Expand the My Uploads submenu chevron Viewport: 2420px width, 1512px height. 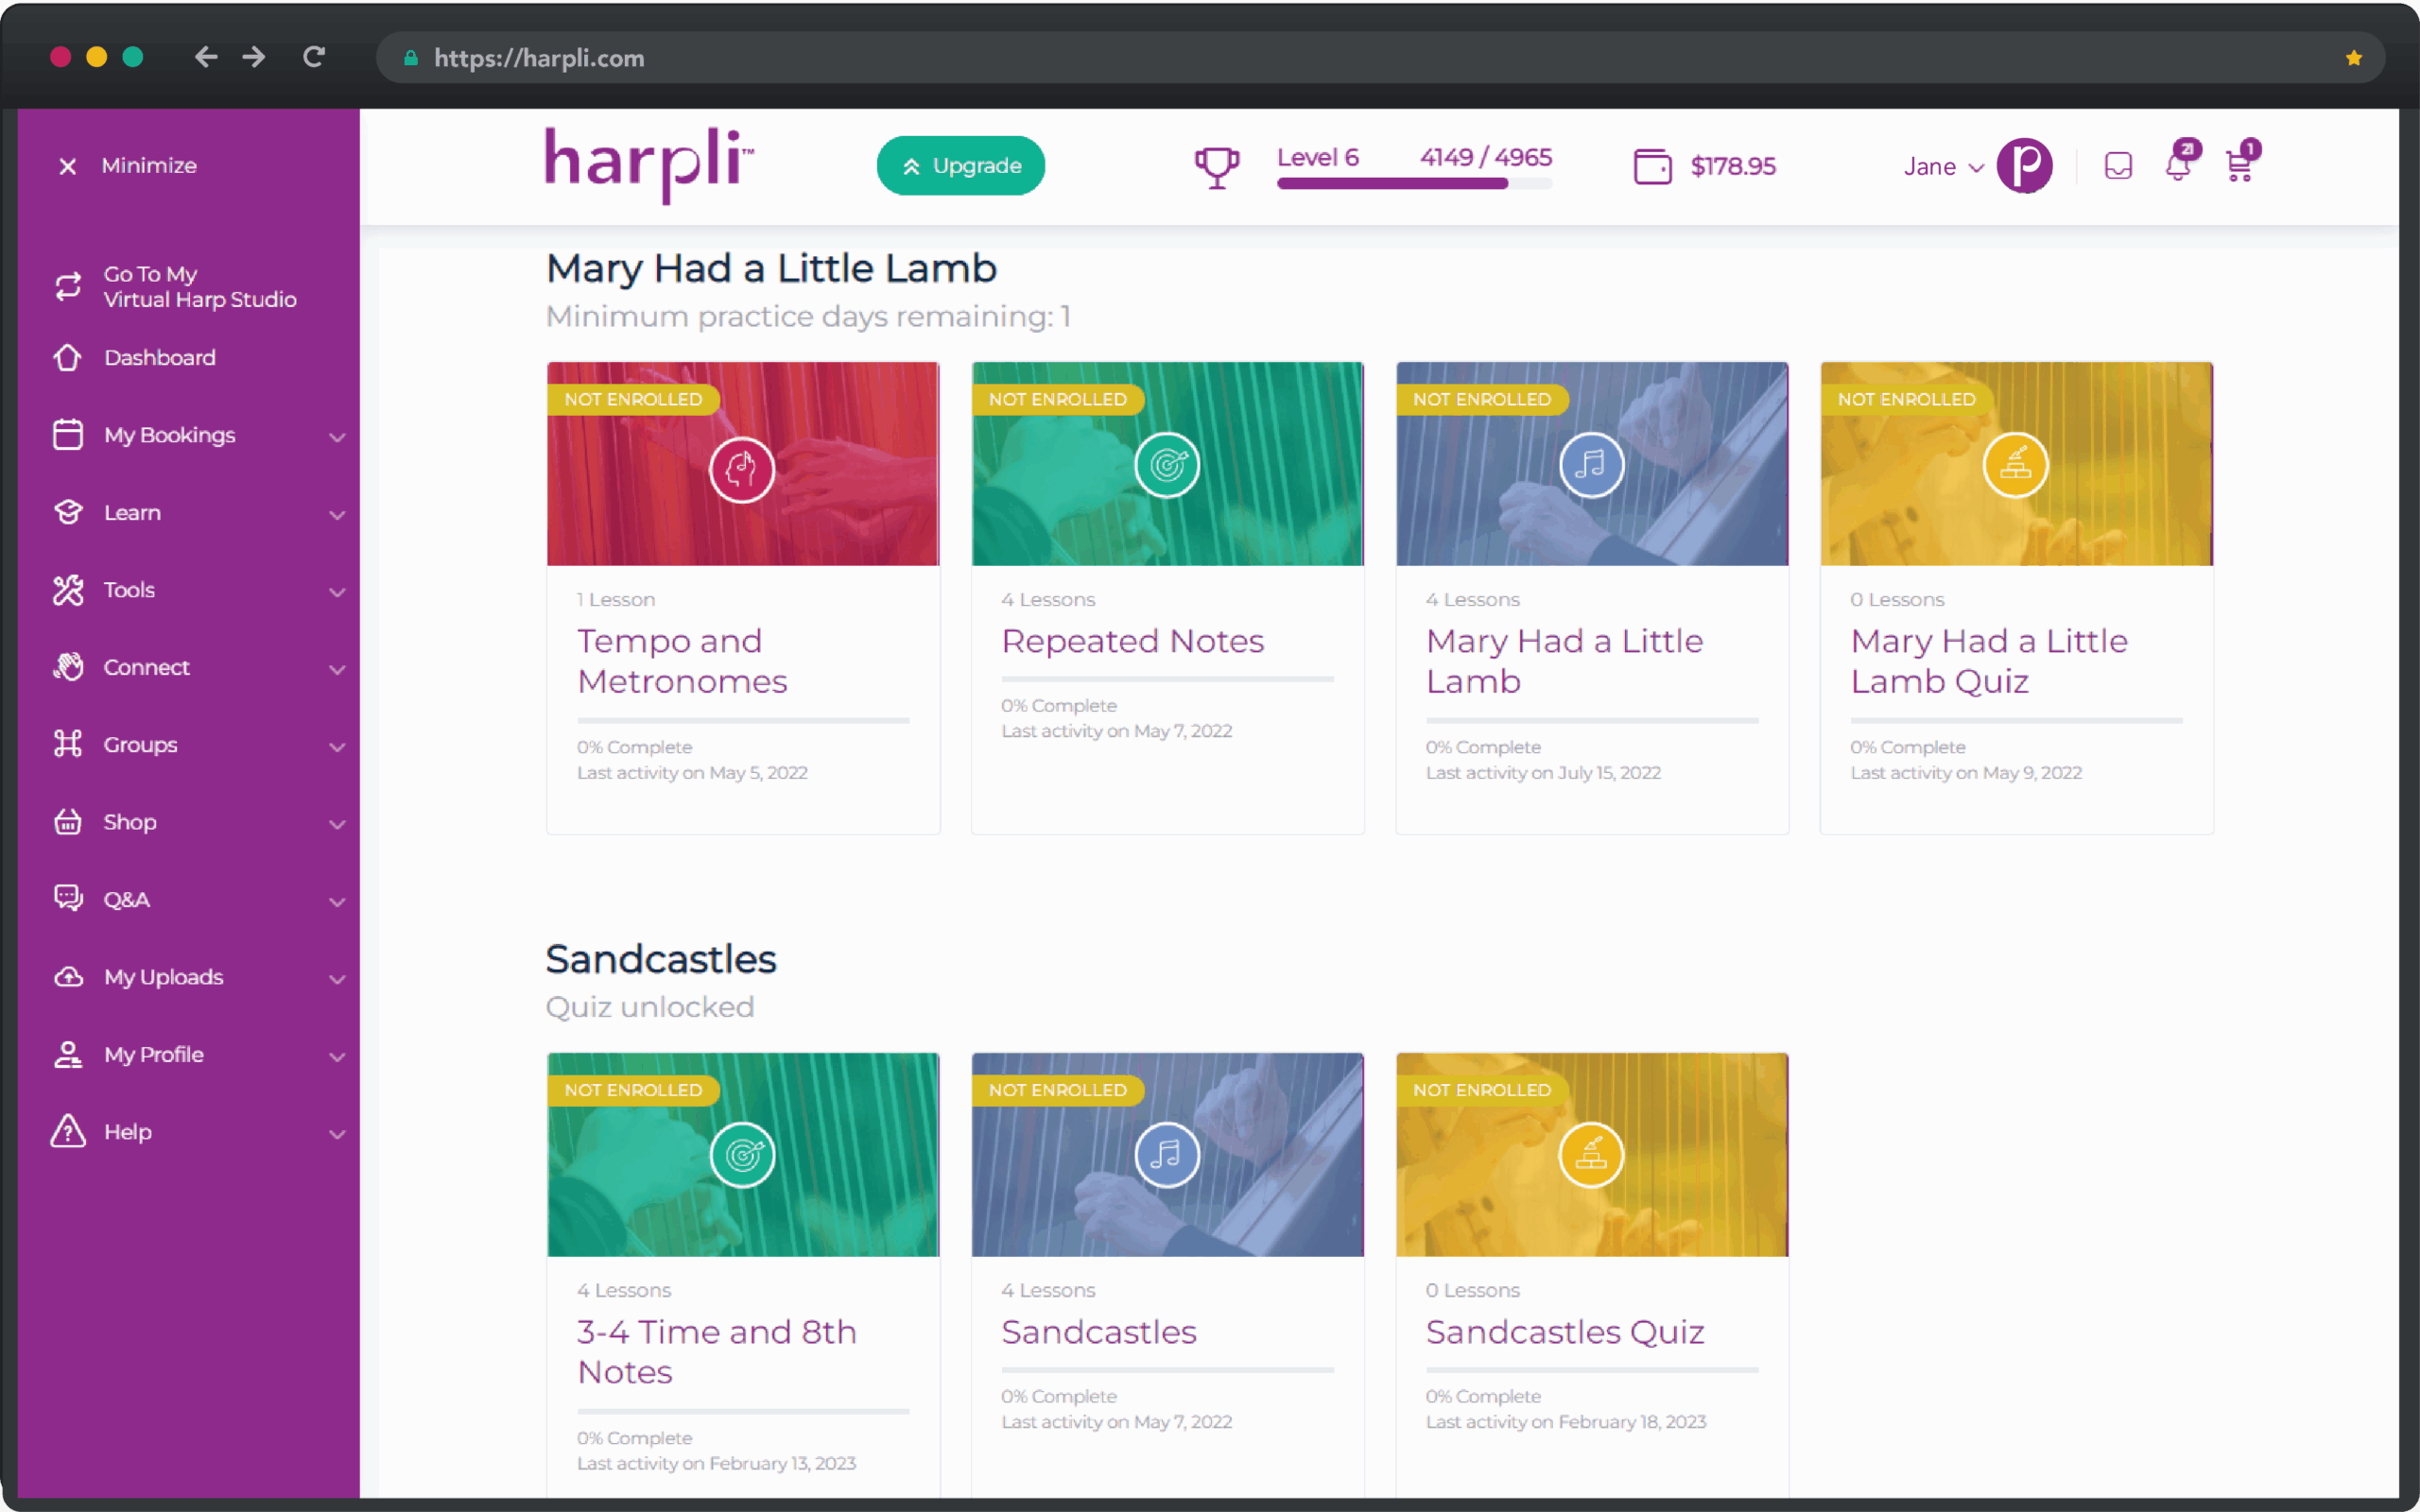point(337,979)
